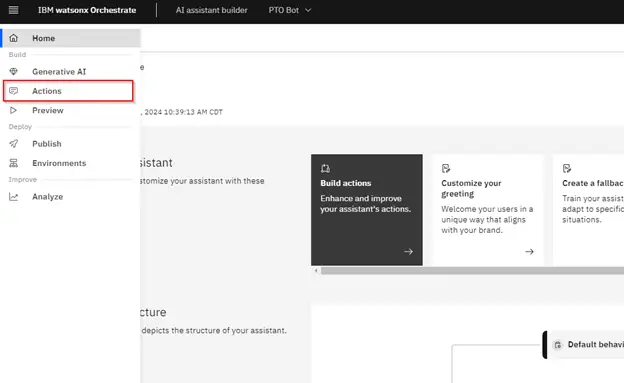Open the Customize your greeting card
The image size is (624, 383).
[x=488, y=210]
